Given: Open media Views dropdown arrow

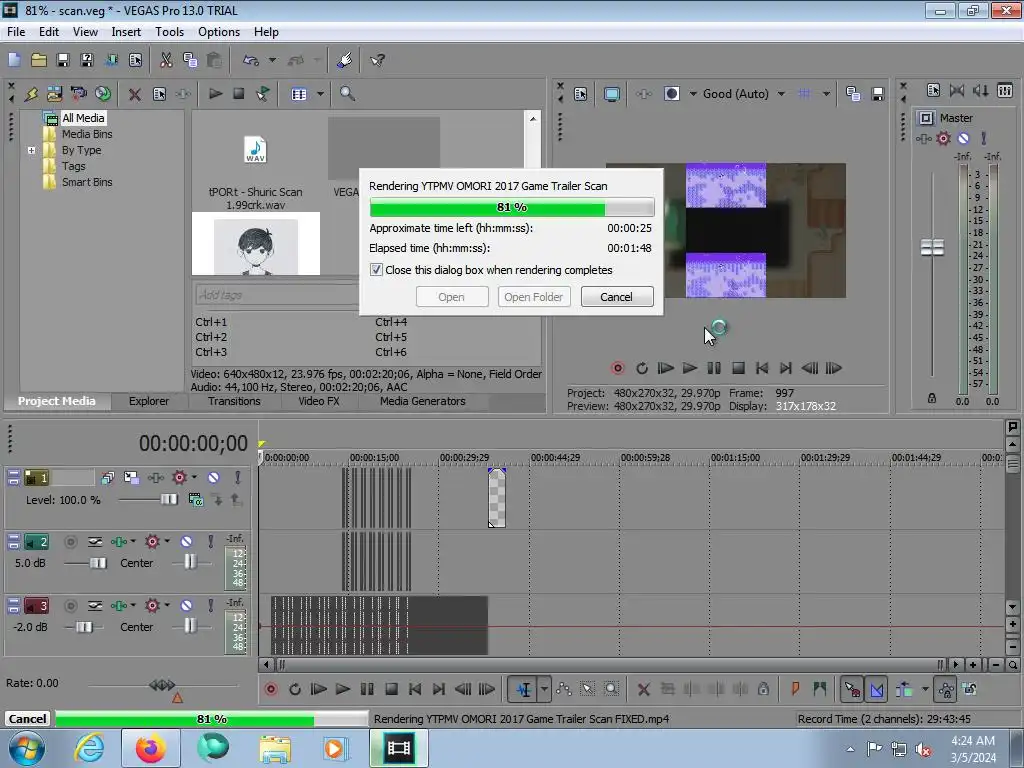Looking at the screenshot, I should coord(320,94).
